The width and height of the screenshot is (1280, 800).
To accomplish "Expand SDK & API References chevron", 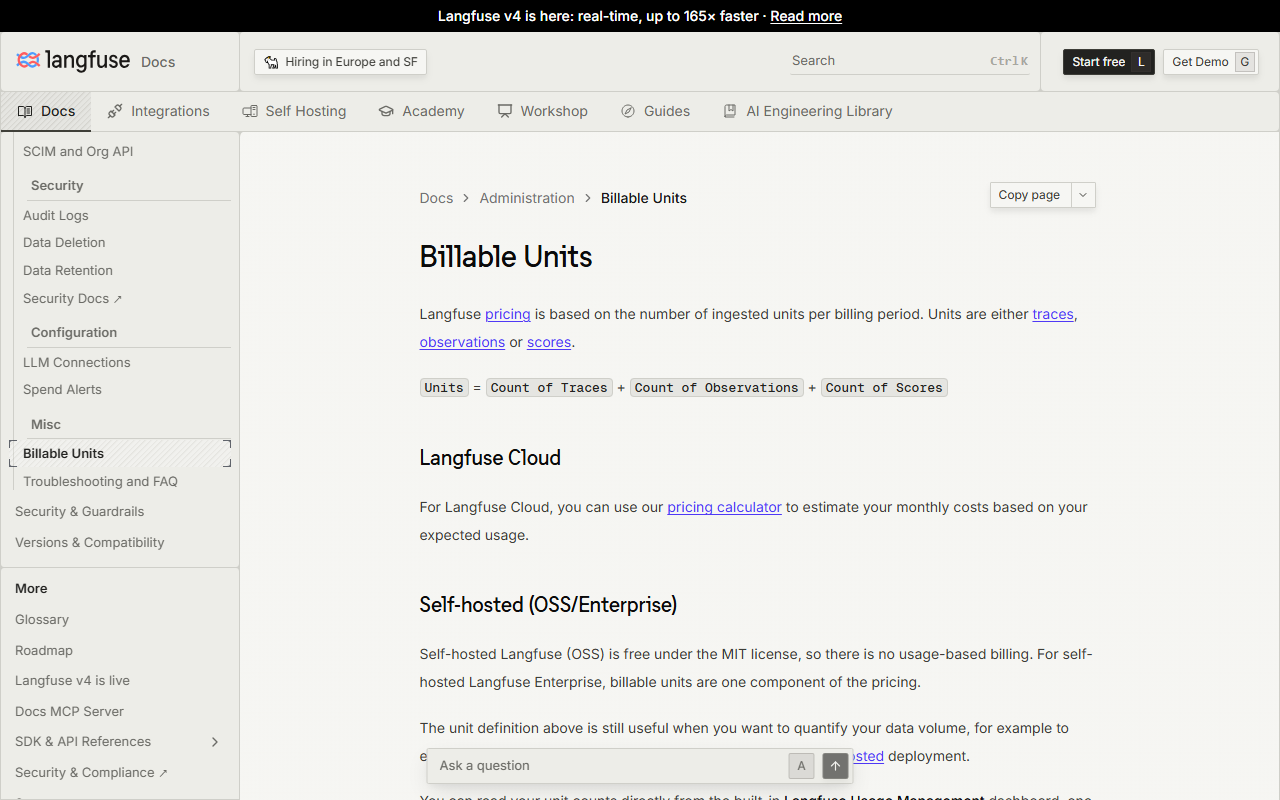I will click(214, 741).
